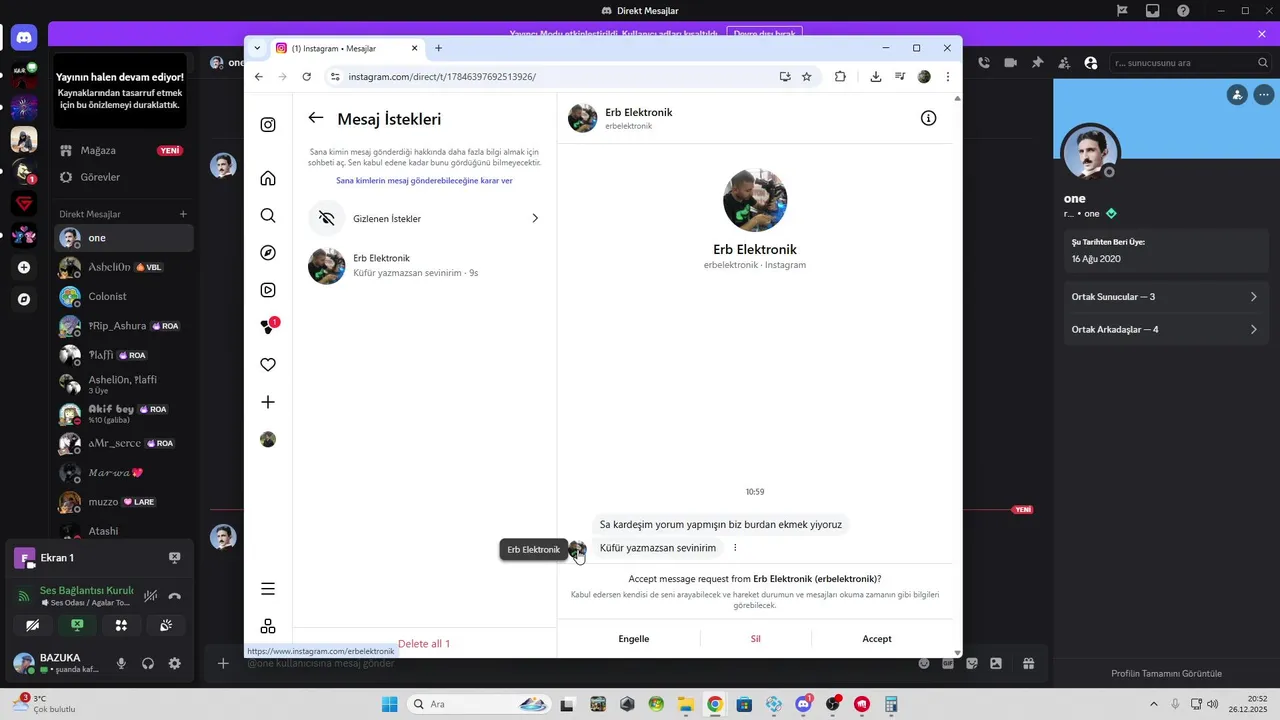This screenshot has width=1280, height=720.
Task: Open Instagram hamburger more menu
Action: coord(268,589)
